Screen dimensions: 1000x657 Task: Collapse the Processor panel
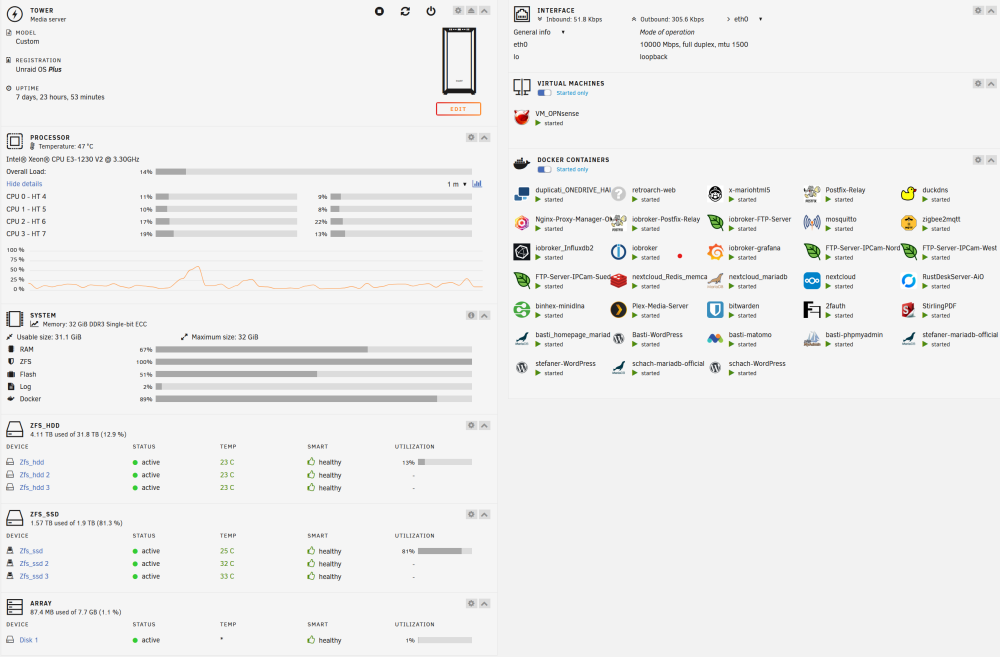coord(485,137)
